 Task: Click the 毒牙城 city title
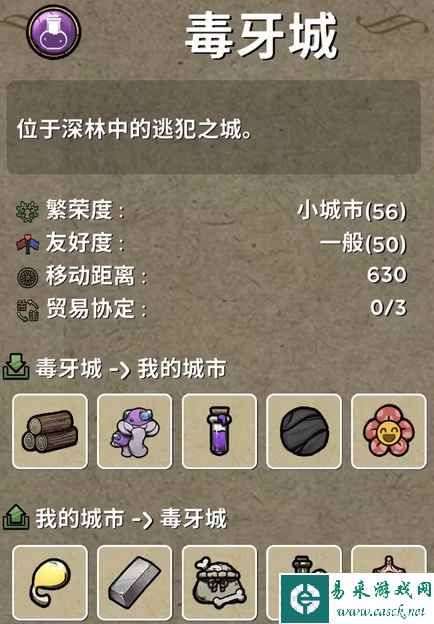pyautogui.click(x=261, y=36)
